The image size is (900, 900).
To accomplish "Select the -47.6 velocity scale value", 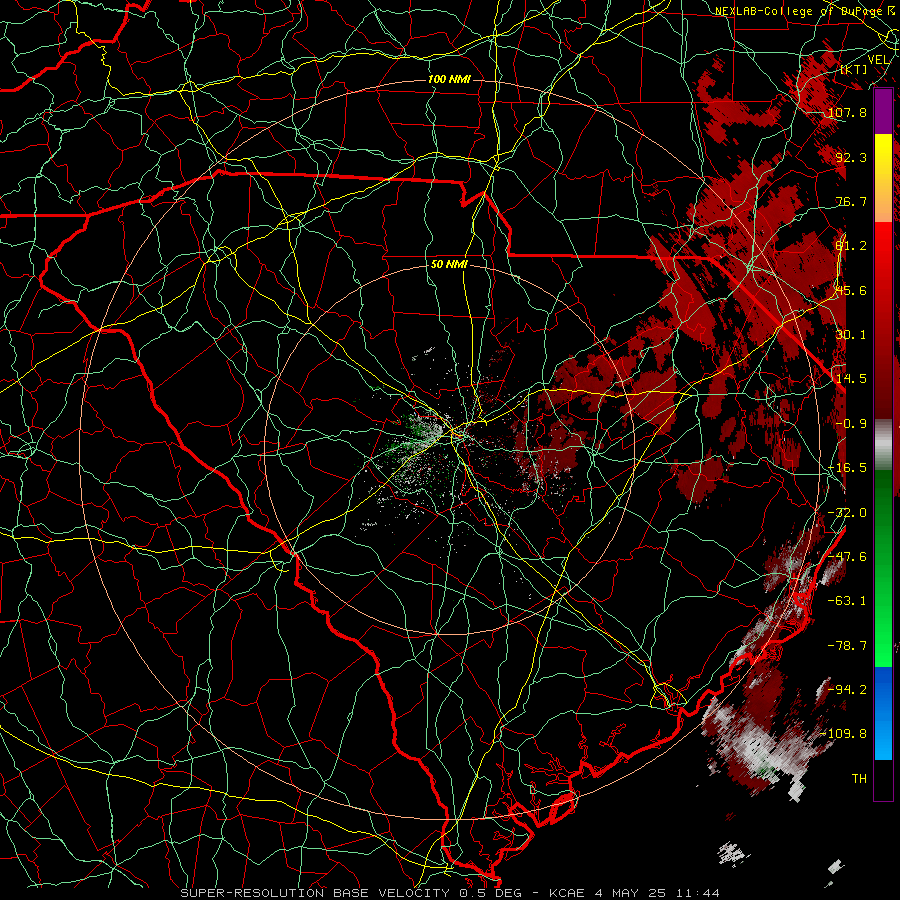I will tap(847, 557).
